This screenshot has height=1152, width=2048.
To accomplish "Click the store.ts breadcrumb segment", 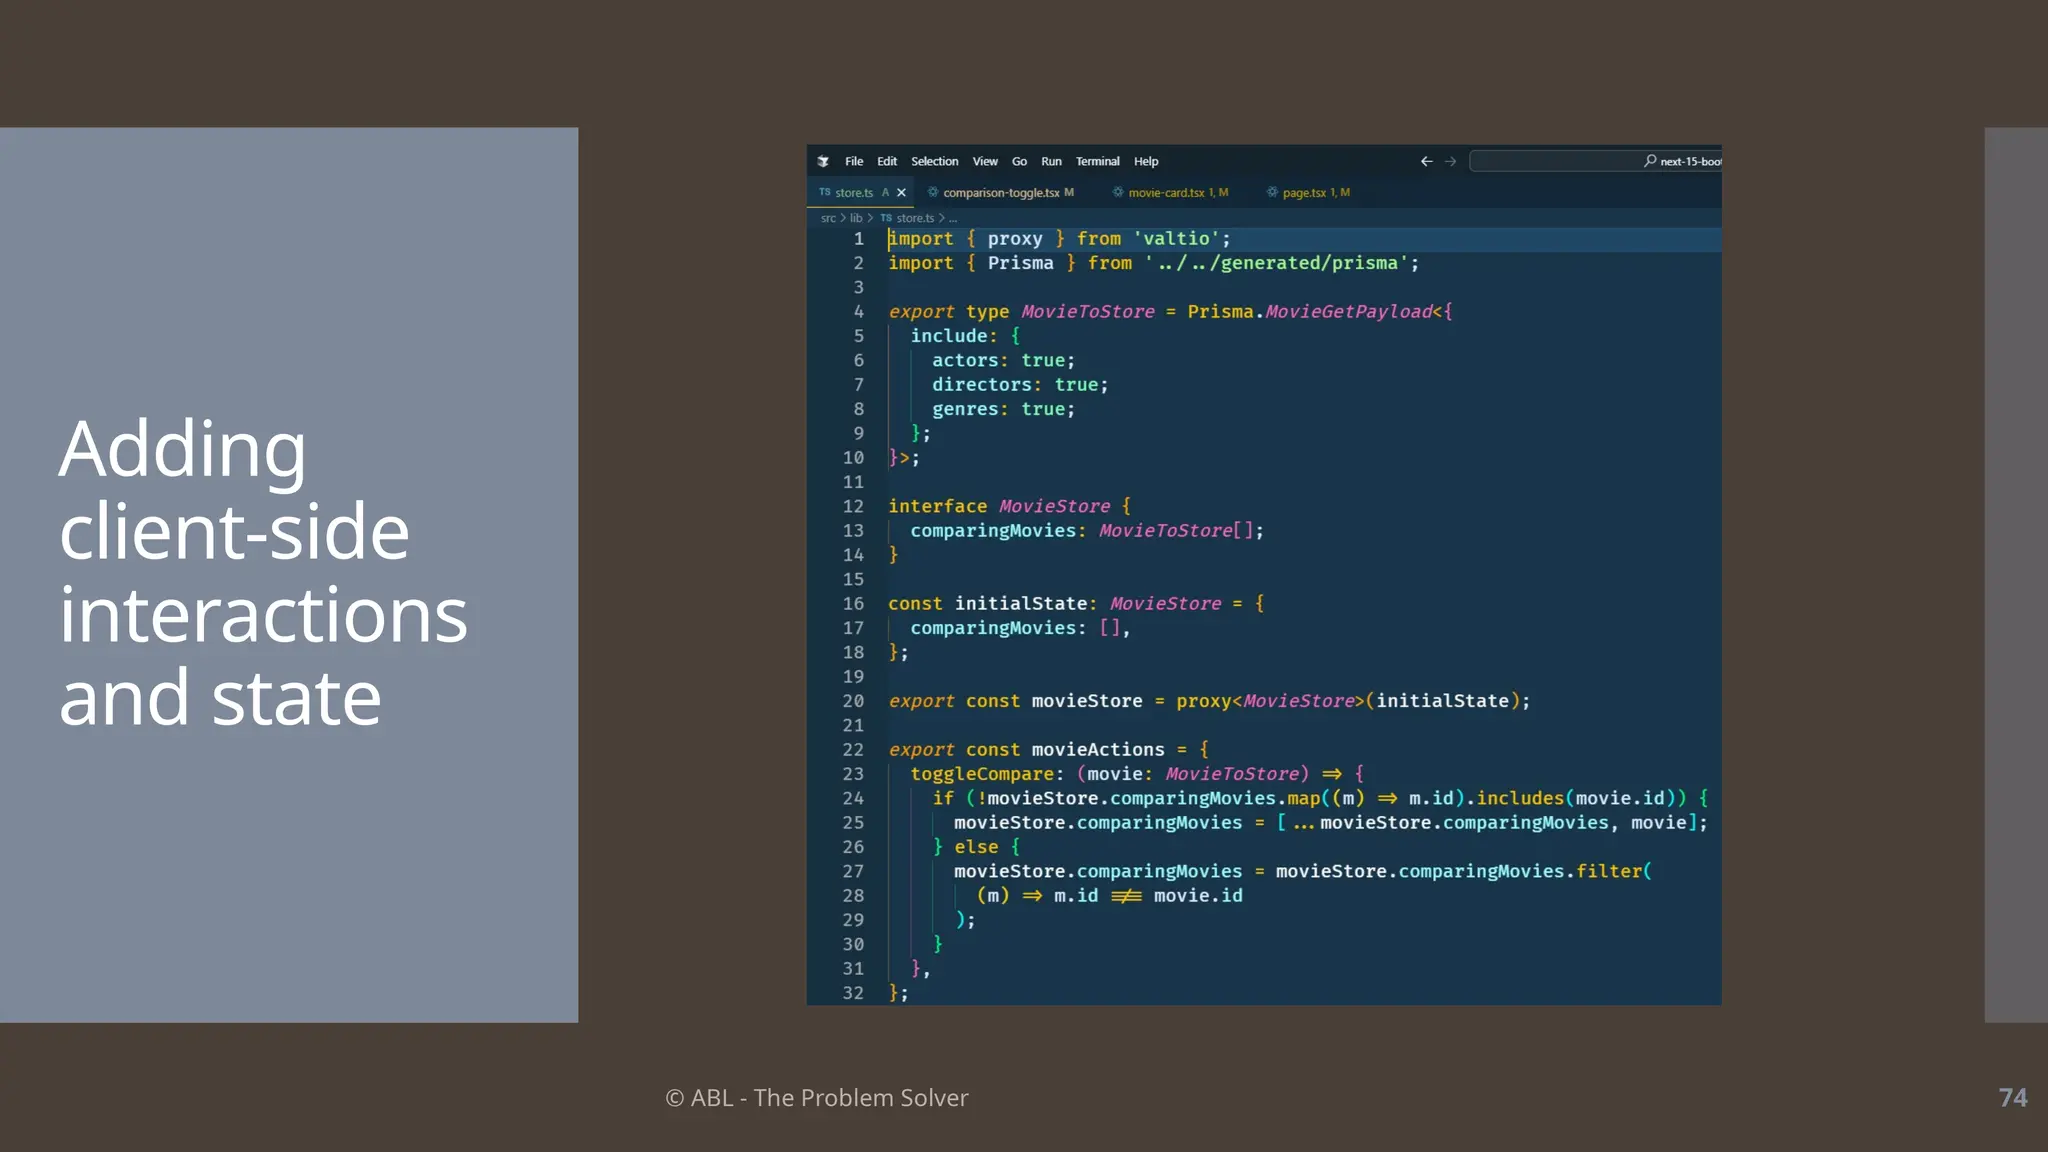I will 915,218.
